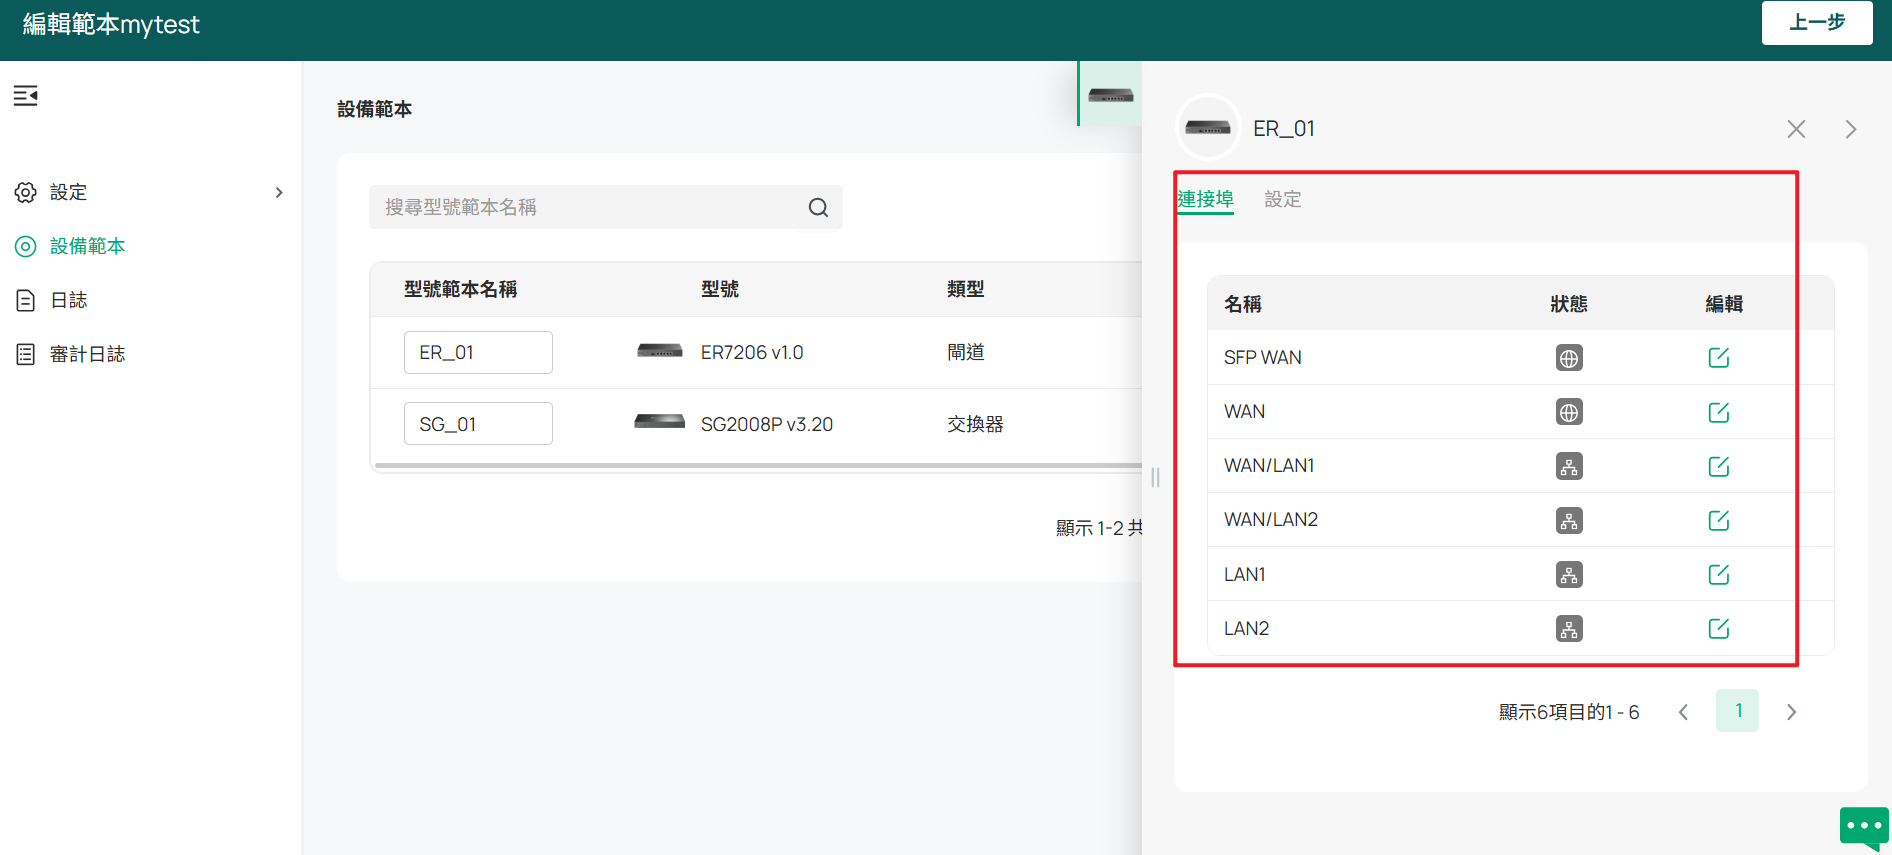Click the 閘道 type cell
The image size is (1892, 855).
coord(966,352)
